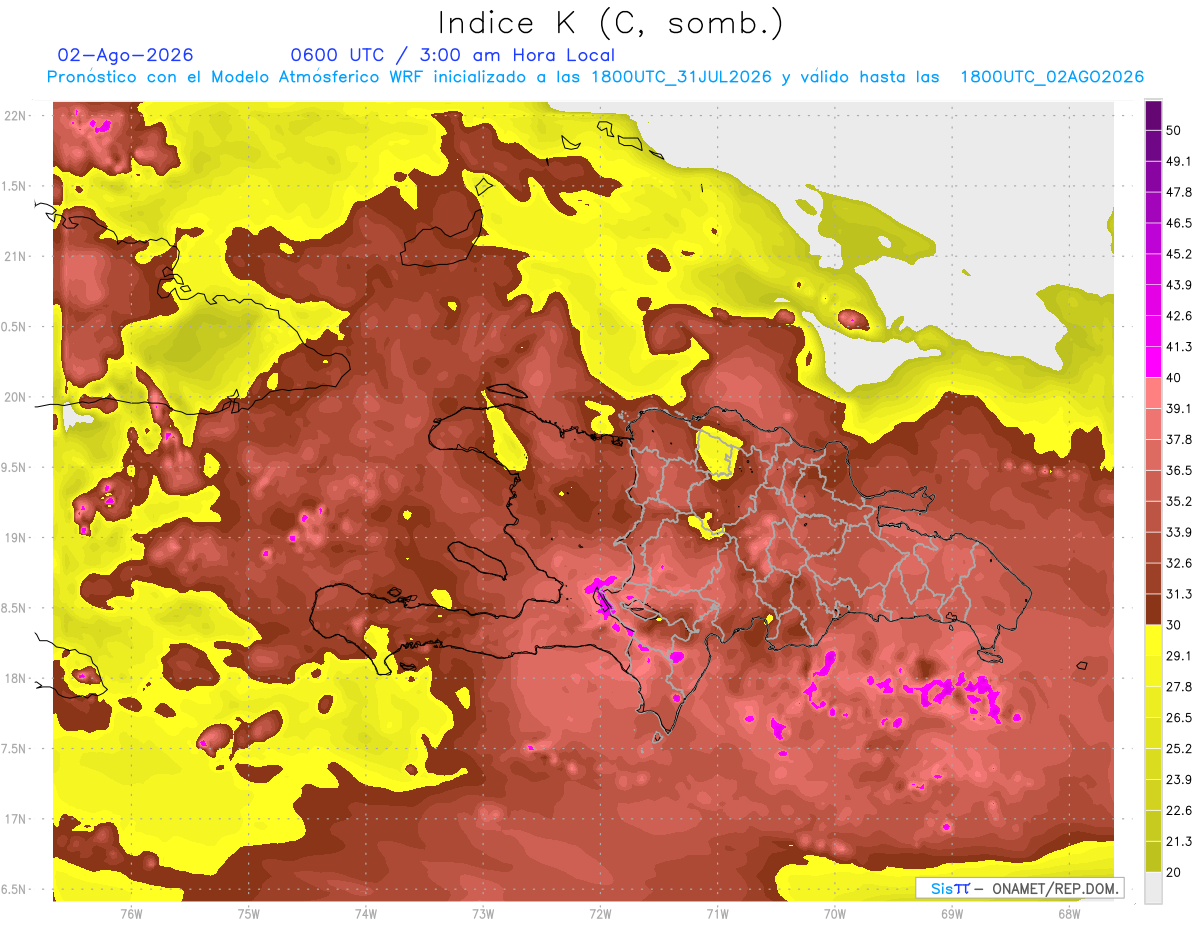
Task: Click the colorbar value '39.1'
Action: pyautogui.click(x=1179, y=408)
